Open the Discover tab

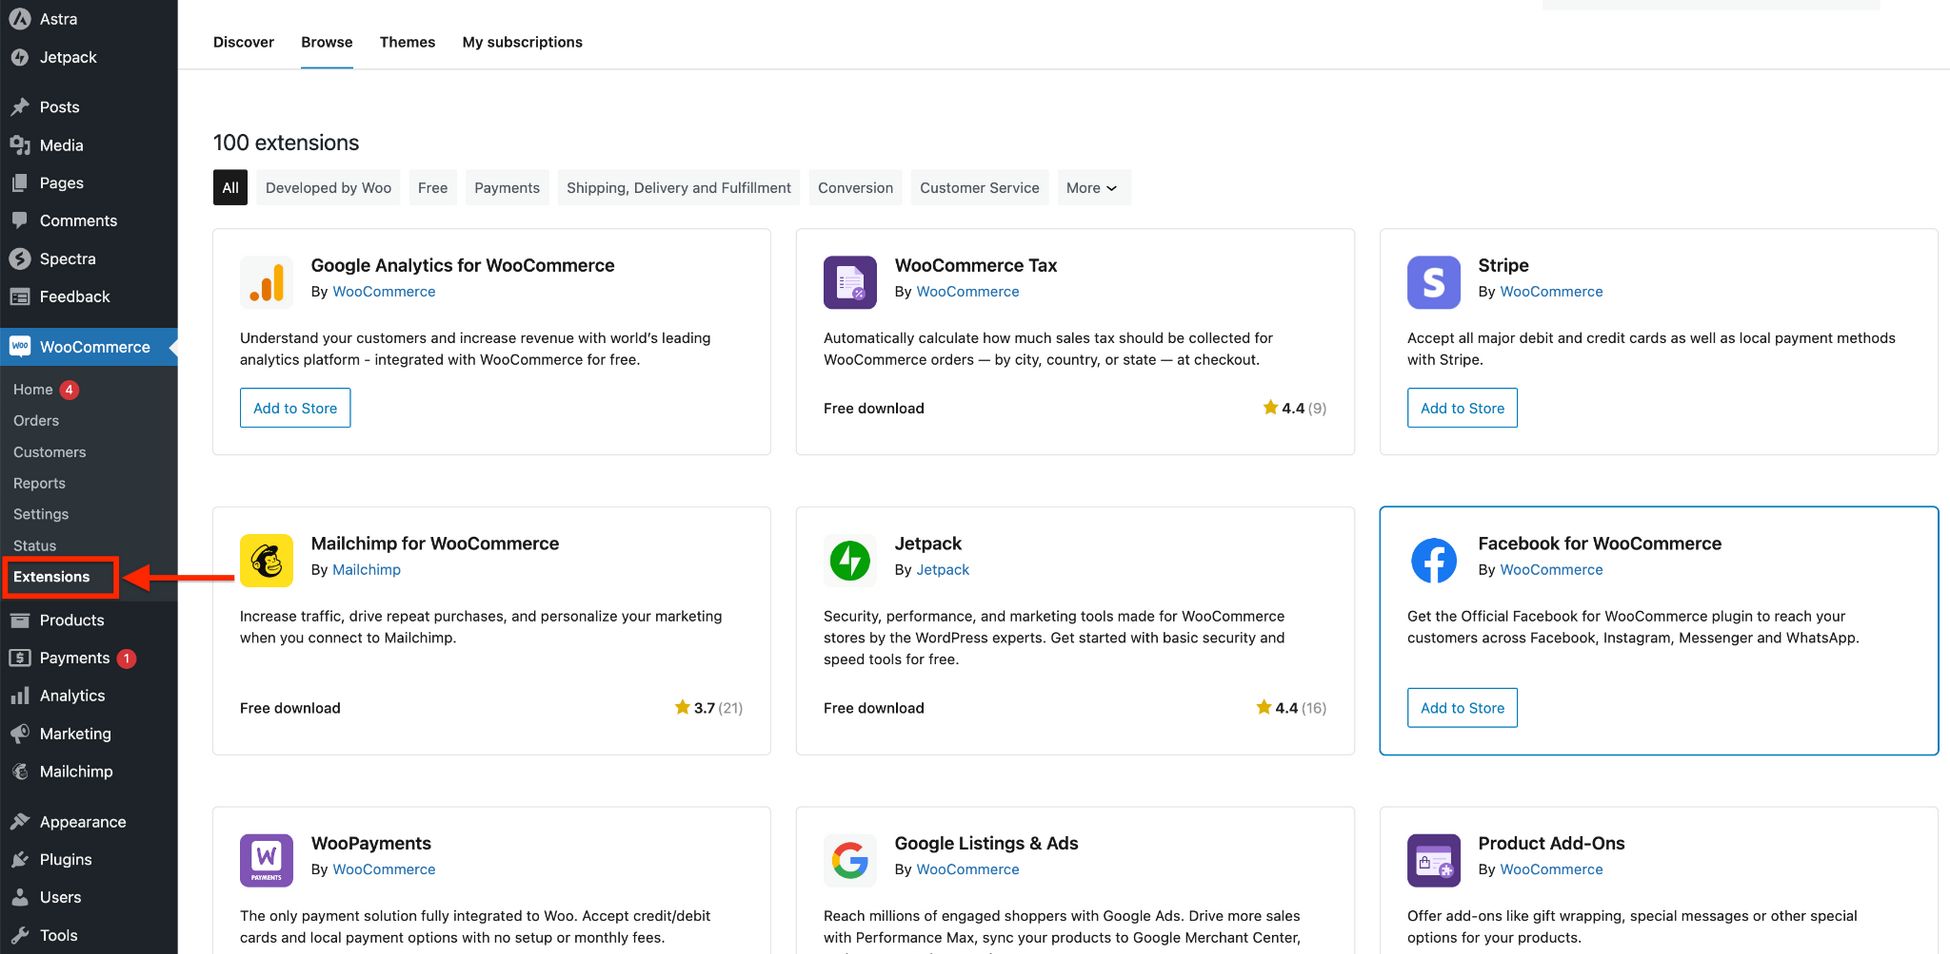(243, 42)
